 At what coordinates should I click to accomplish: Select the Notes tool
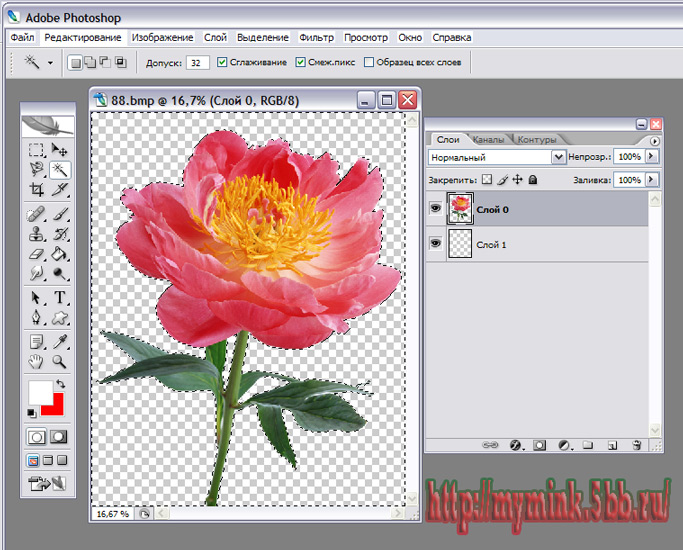tap(37, 342)
